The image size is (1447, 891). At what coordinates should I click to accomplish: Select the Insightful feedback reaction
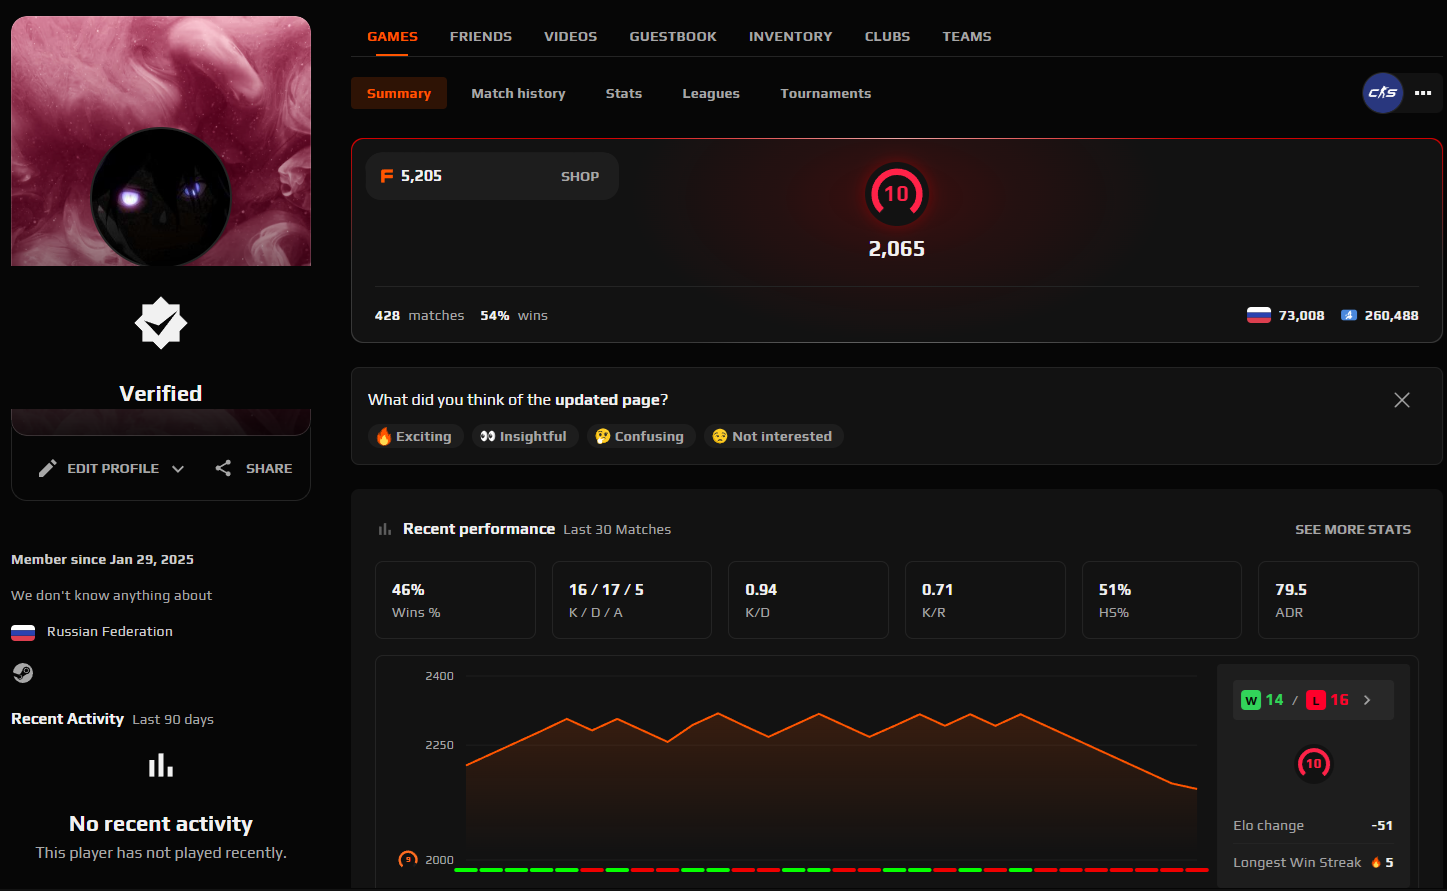524,436
